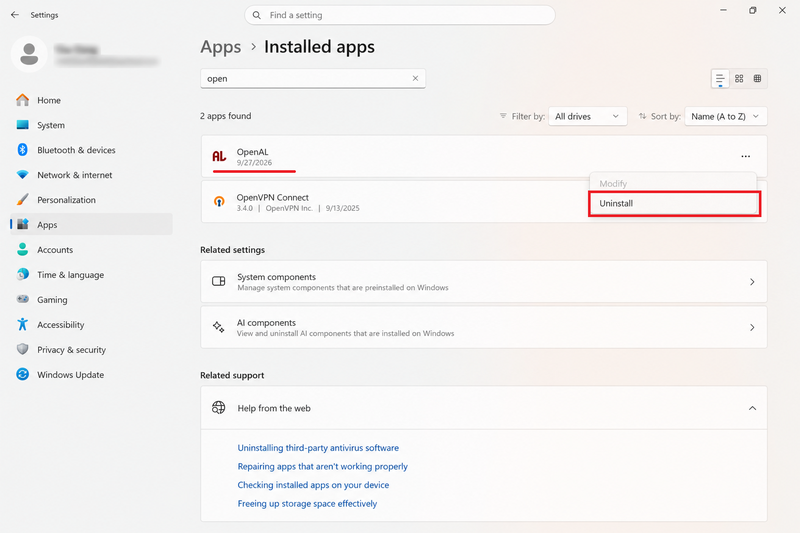Open AI components settings
Image resolution: width=800 pixels, height=533 pixels.
tap(484, 327)
